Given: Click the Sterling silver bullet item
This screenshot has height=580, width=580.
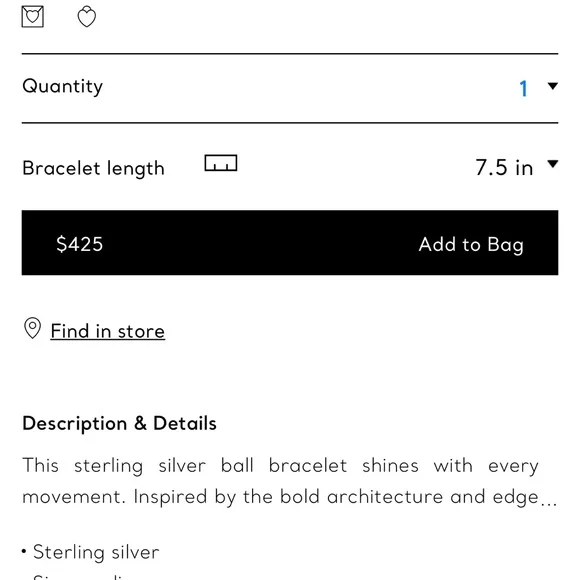Looking at the screenshot, I should [x=96, y=552].
